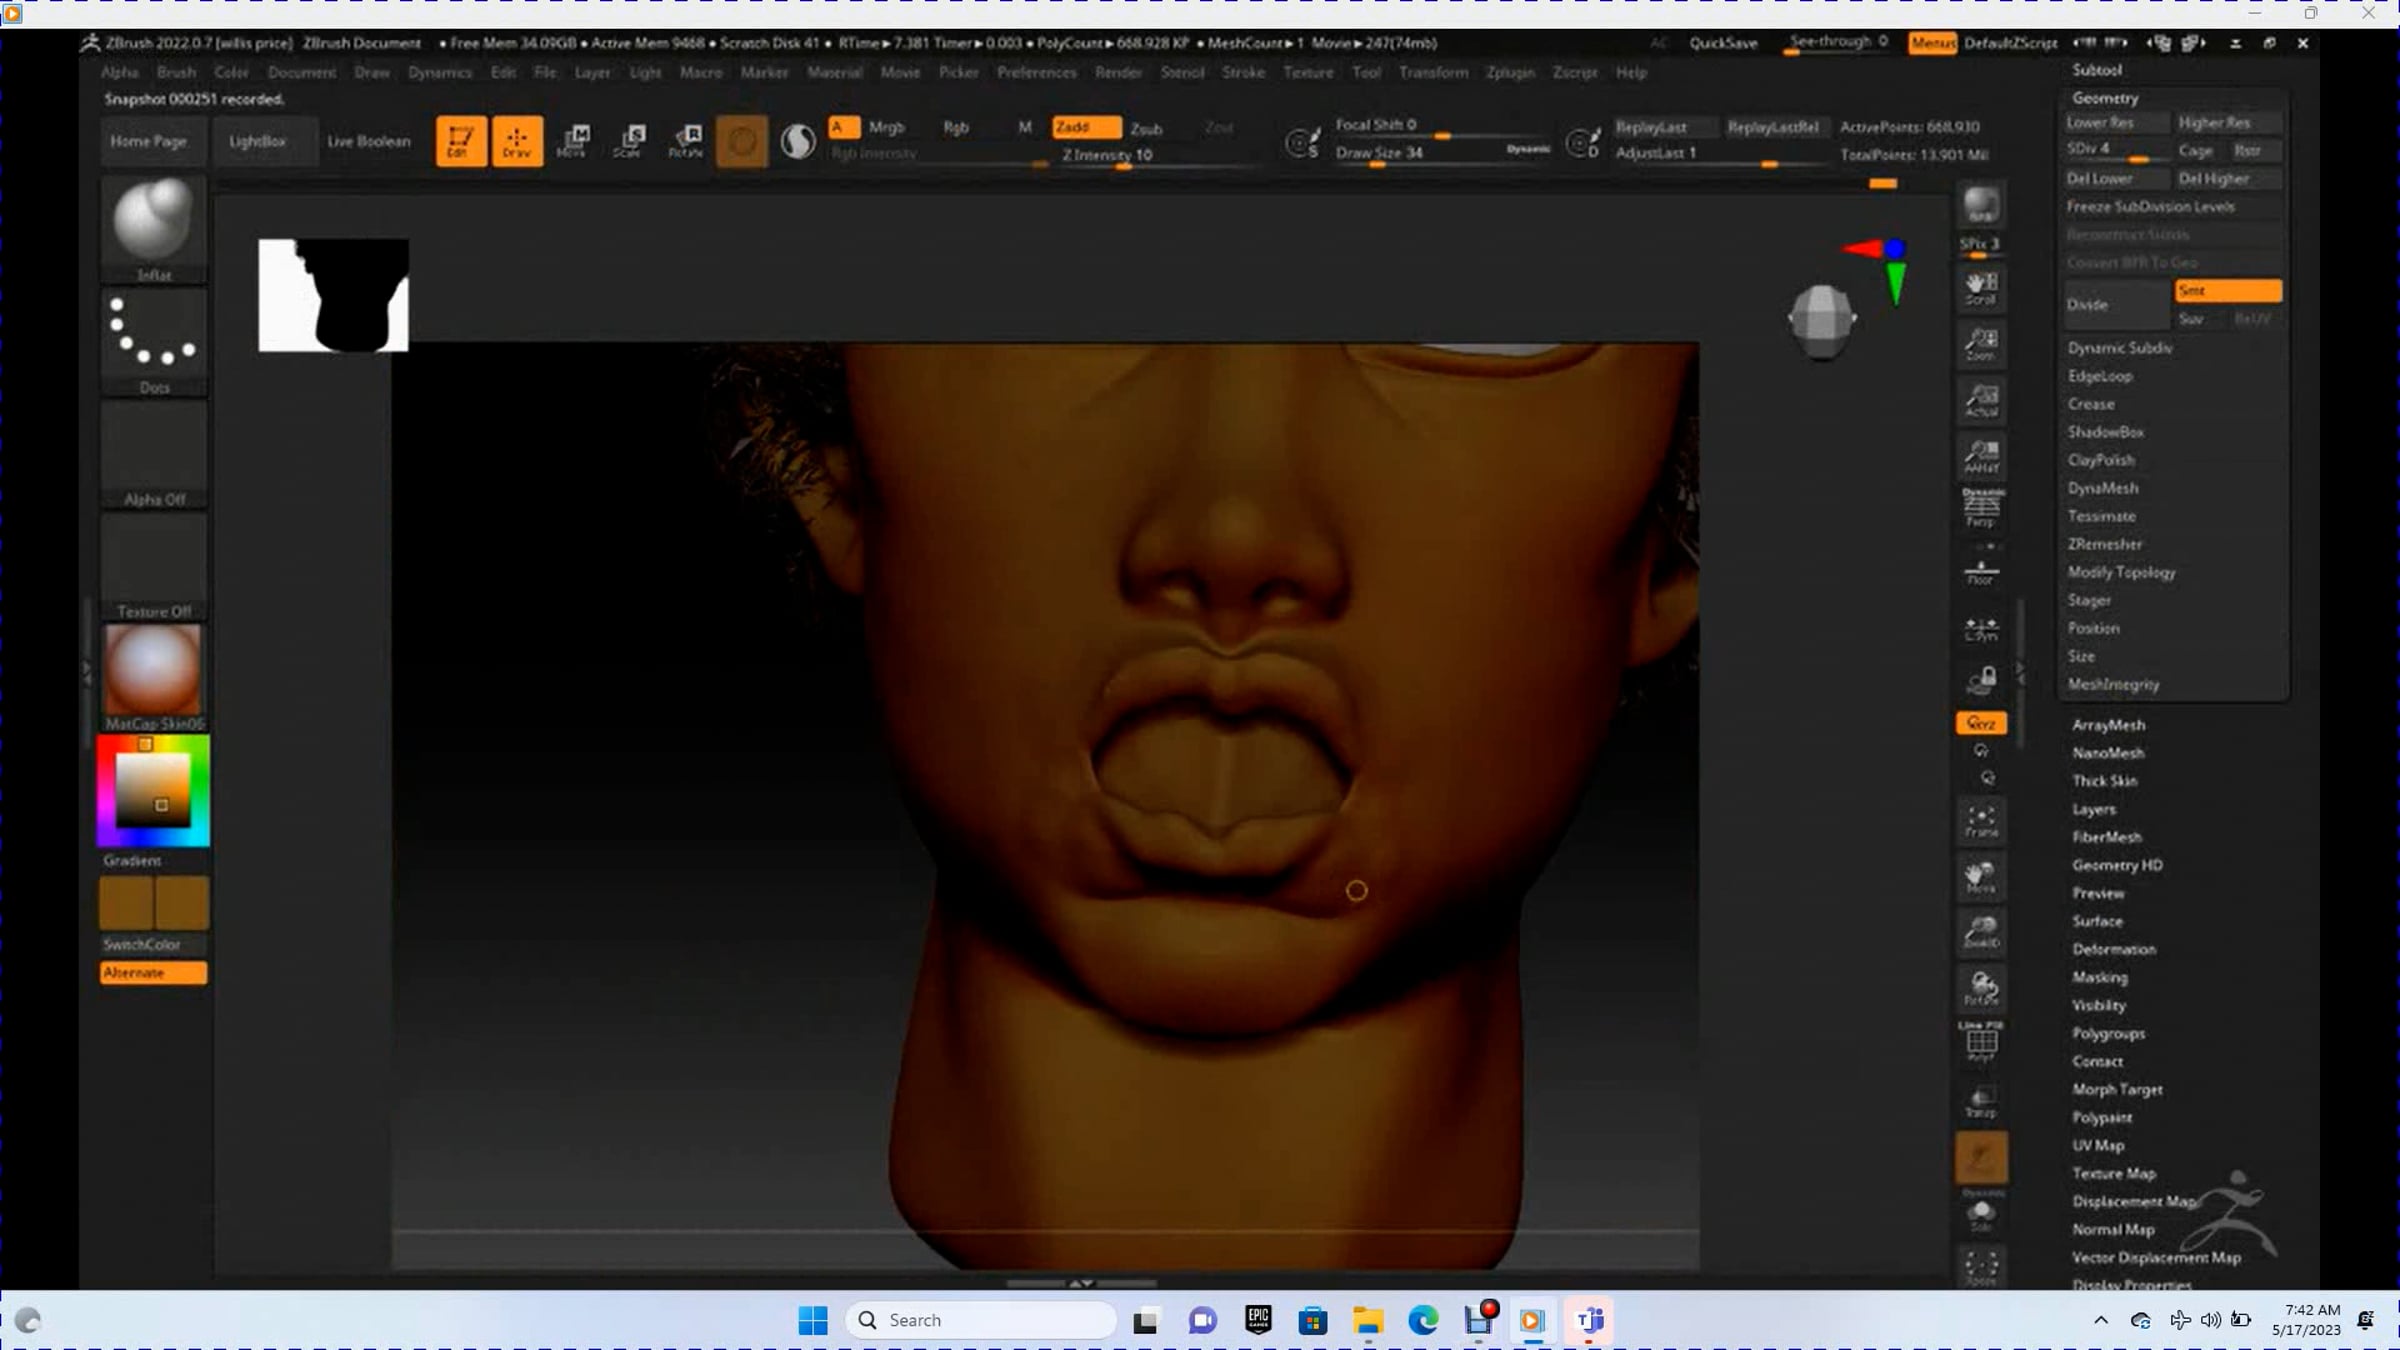Expand the Dynamic Subdiv section

pyautogui.click(x=2120, y=348)
